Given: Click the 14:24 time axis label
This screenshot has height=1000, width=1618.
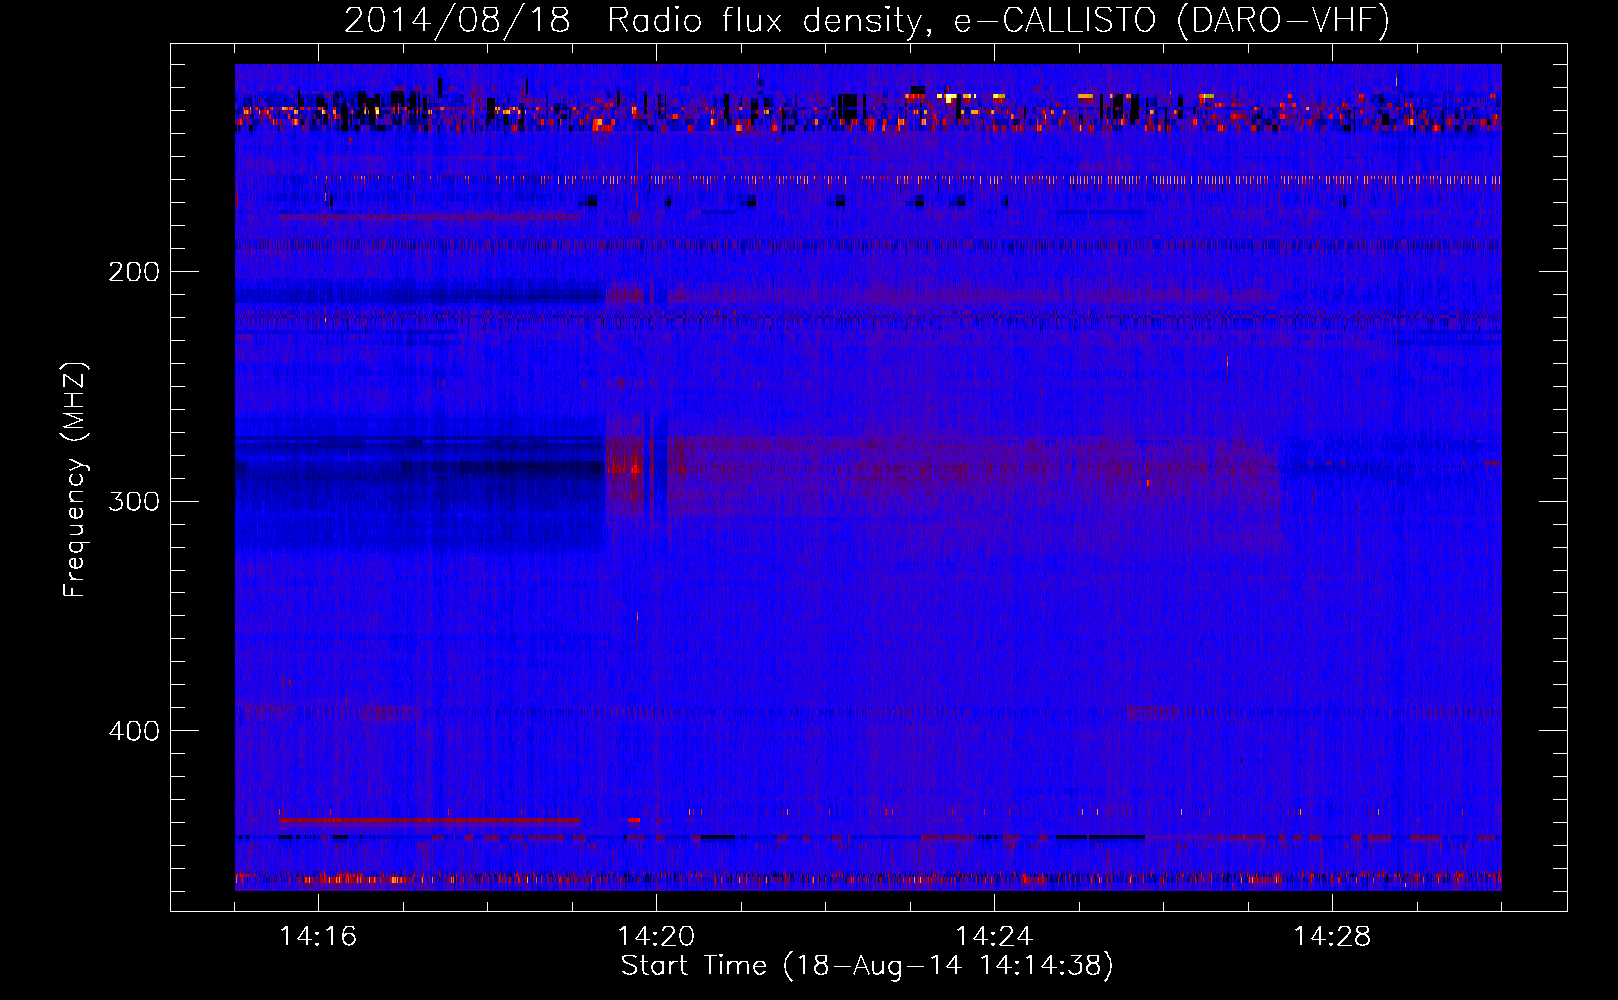Looking at the screenshot, I should 994,937.
